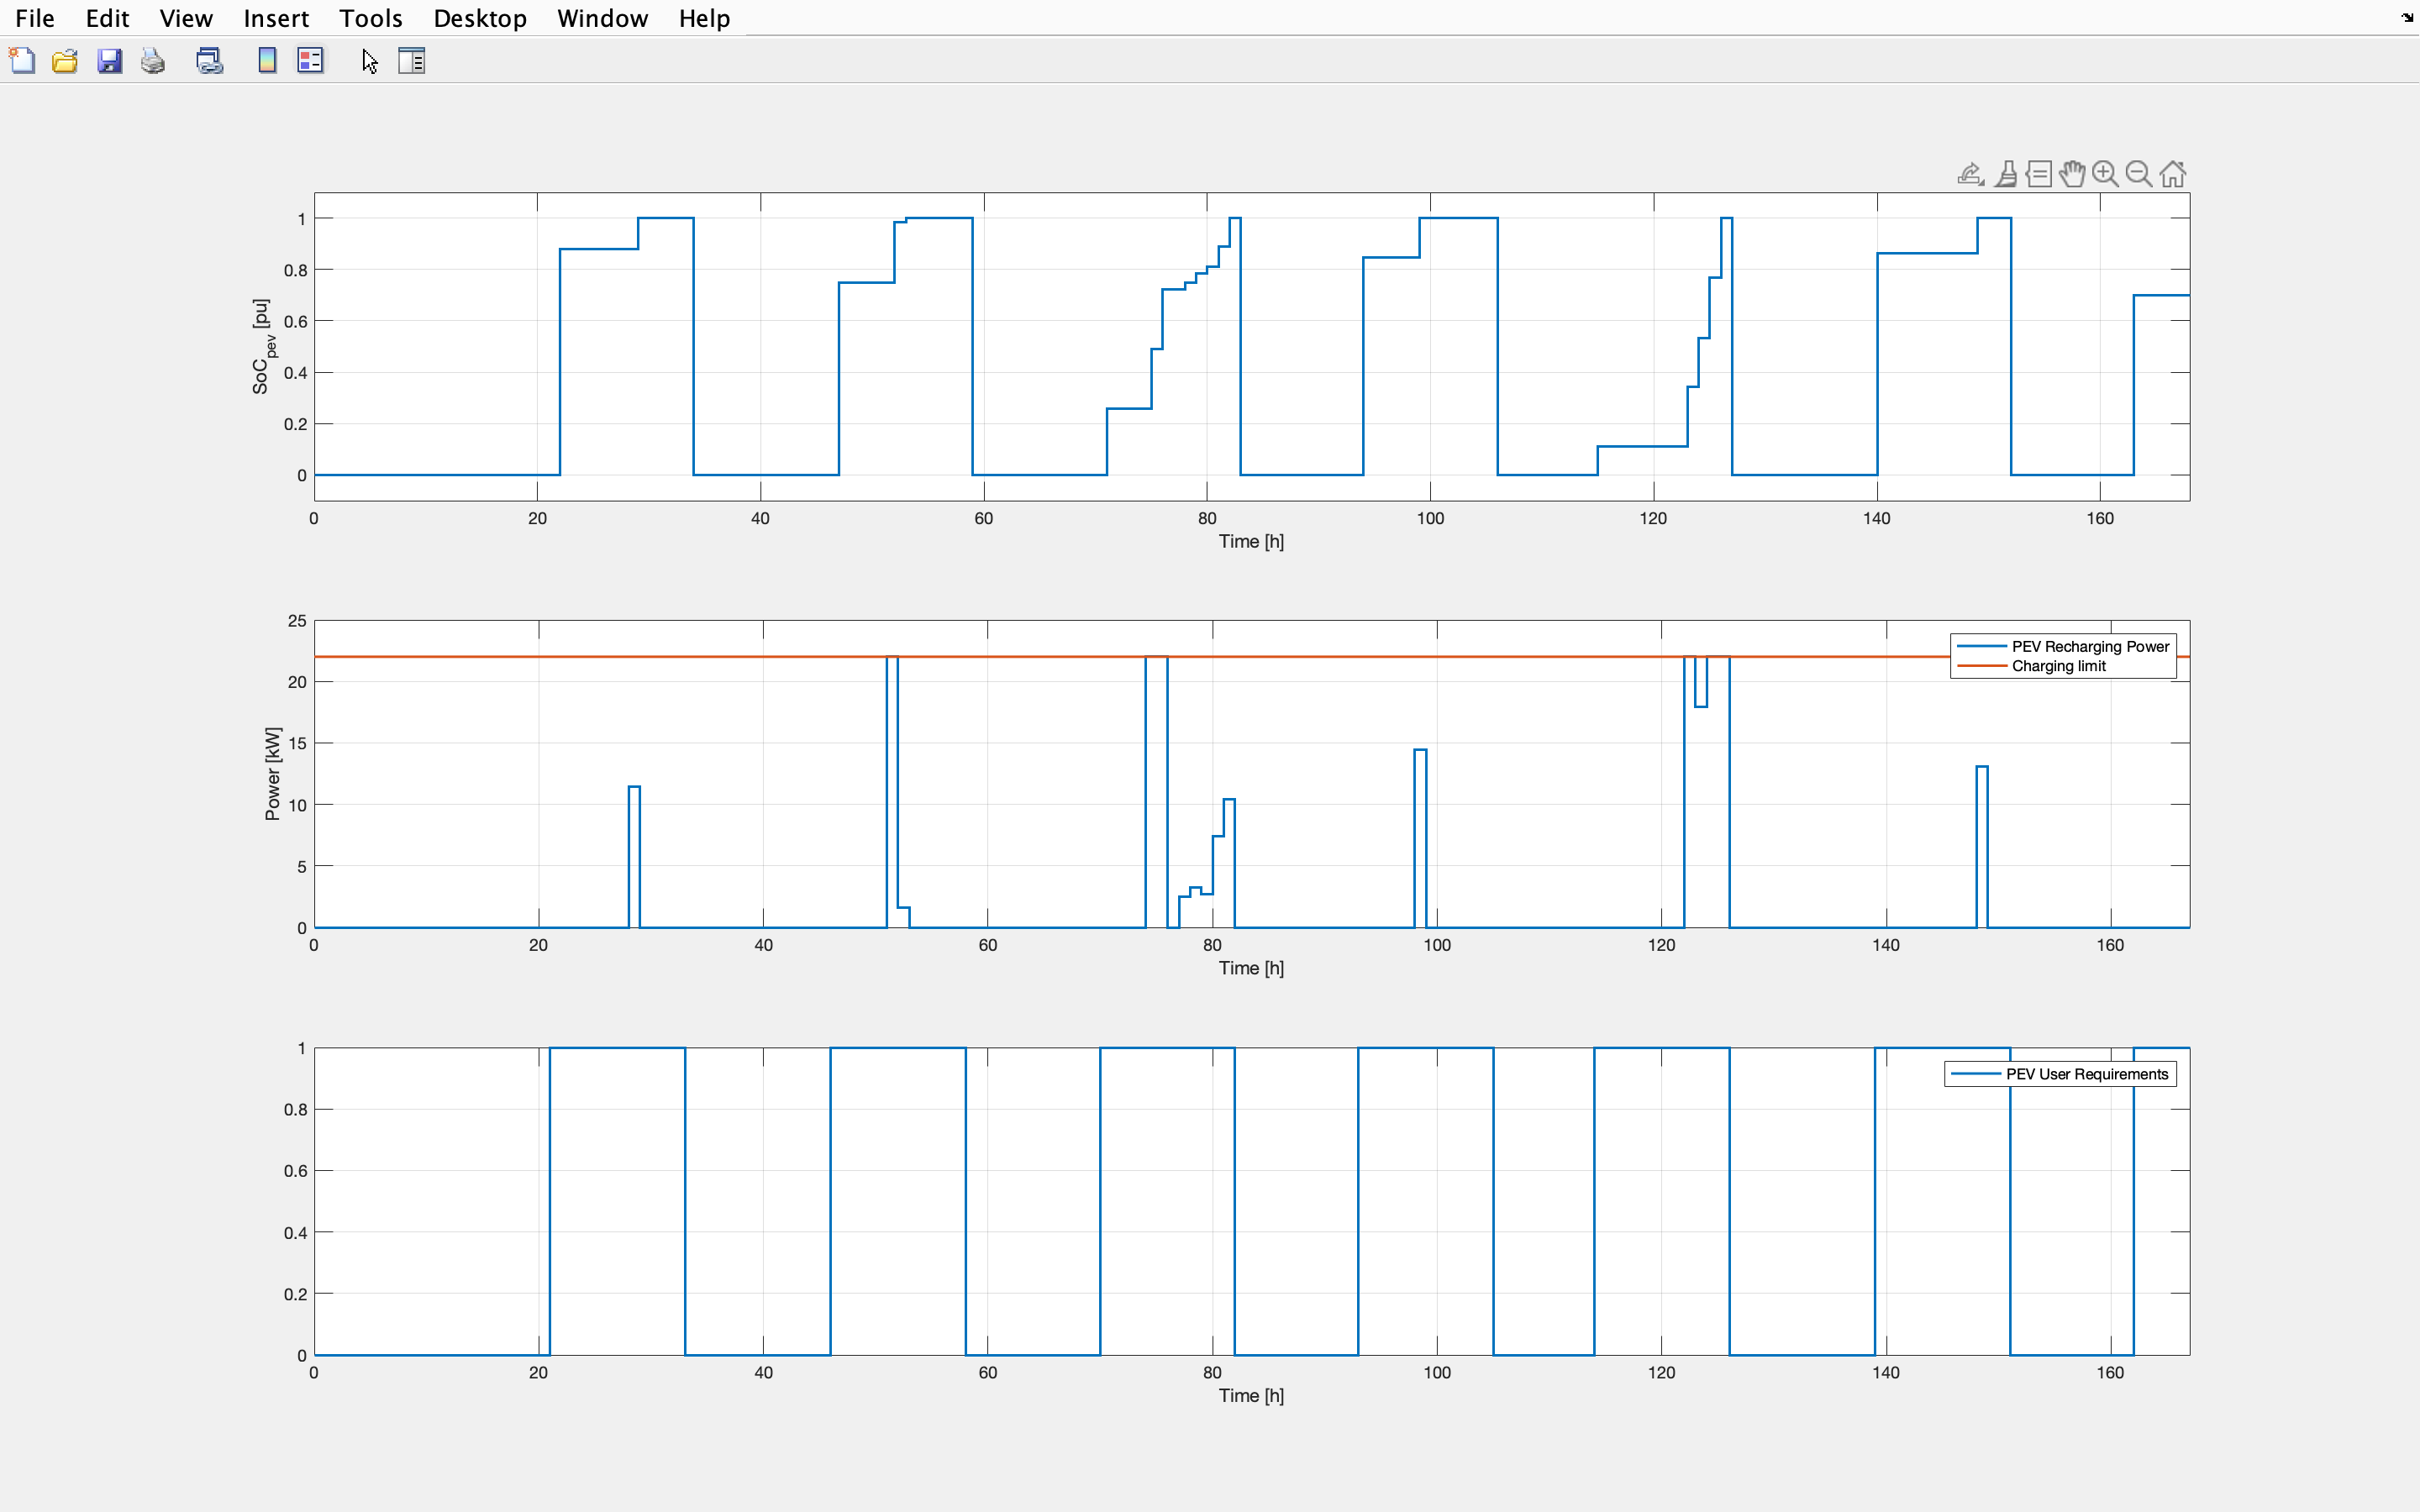Click the 25 tick label on the Power axis
The width and height of the screenshot is (2420, 1512).
pos(297,621)
